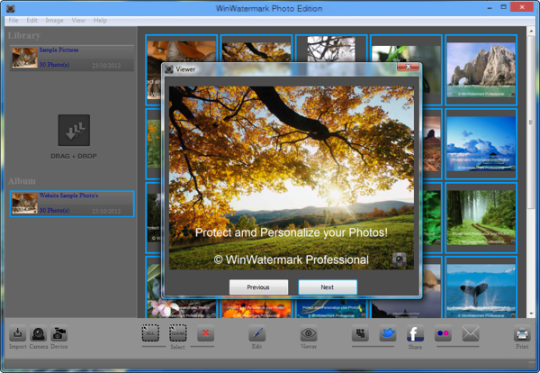Image resolution: width=540 pixels, height=373 pixels.
Task: Click the "Library" heading
Action: click(24, 35)
